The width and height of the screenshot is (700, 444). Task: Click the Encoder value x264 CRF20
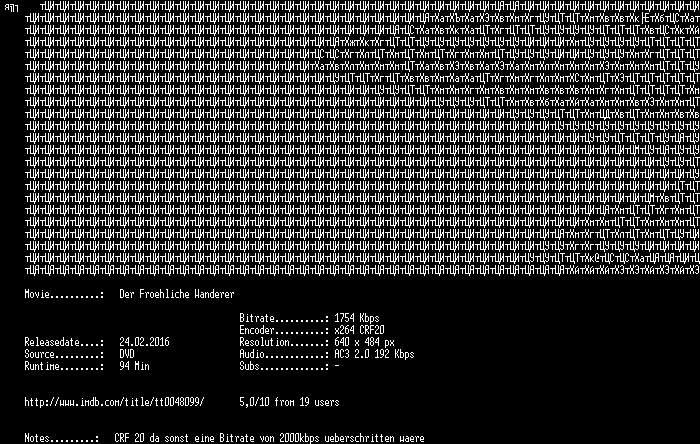tap(359, 330)
